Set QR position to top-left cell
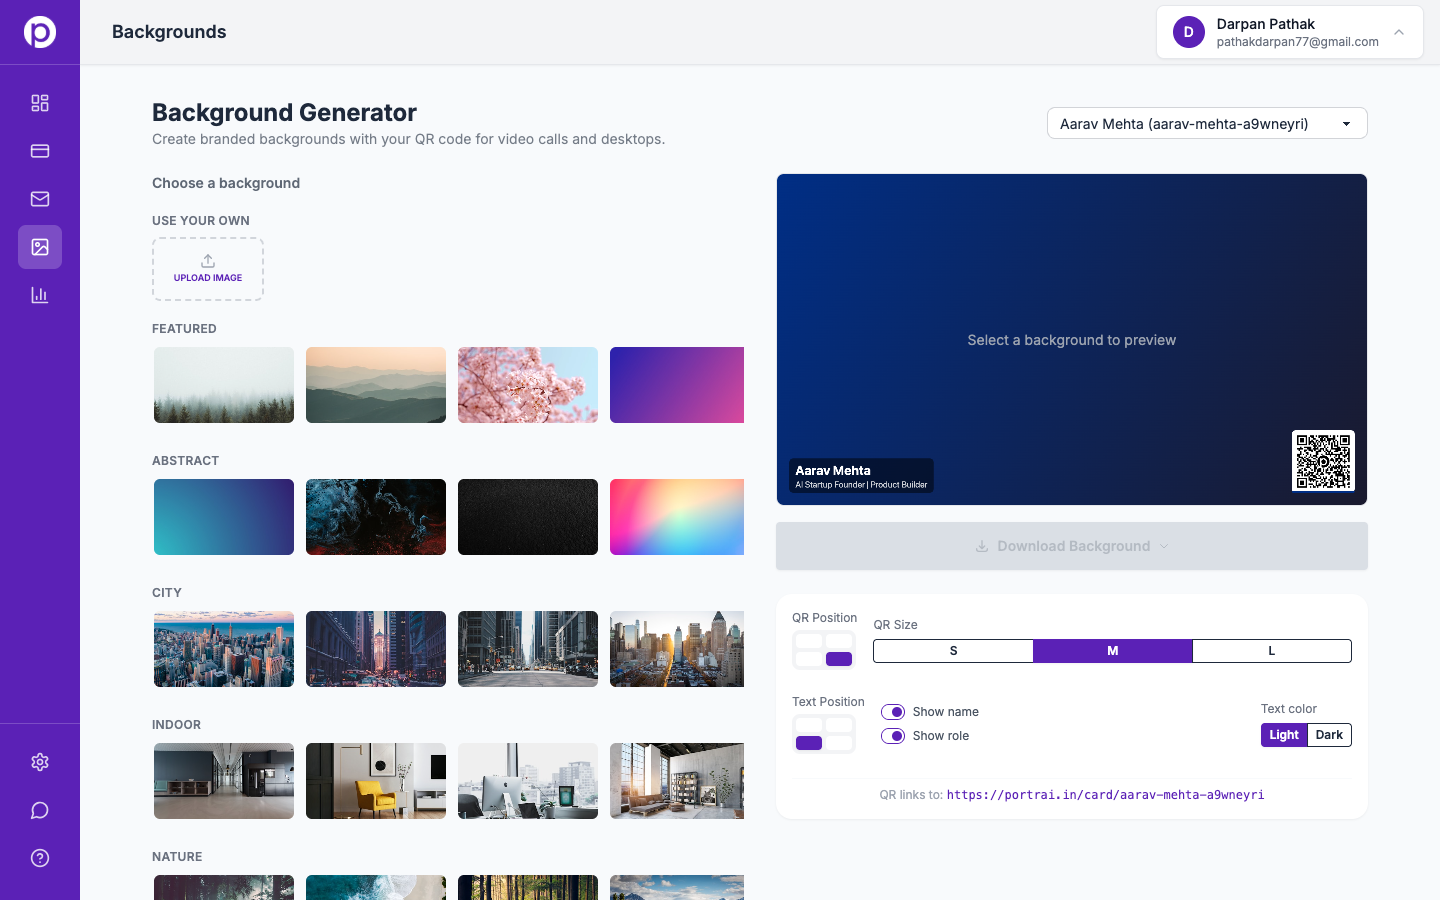The width and height of the screenshot is (1440, 900). click(x=809, y=641)
